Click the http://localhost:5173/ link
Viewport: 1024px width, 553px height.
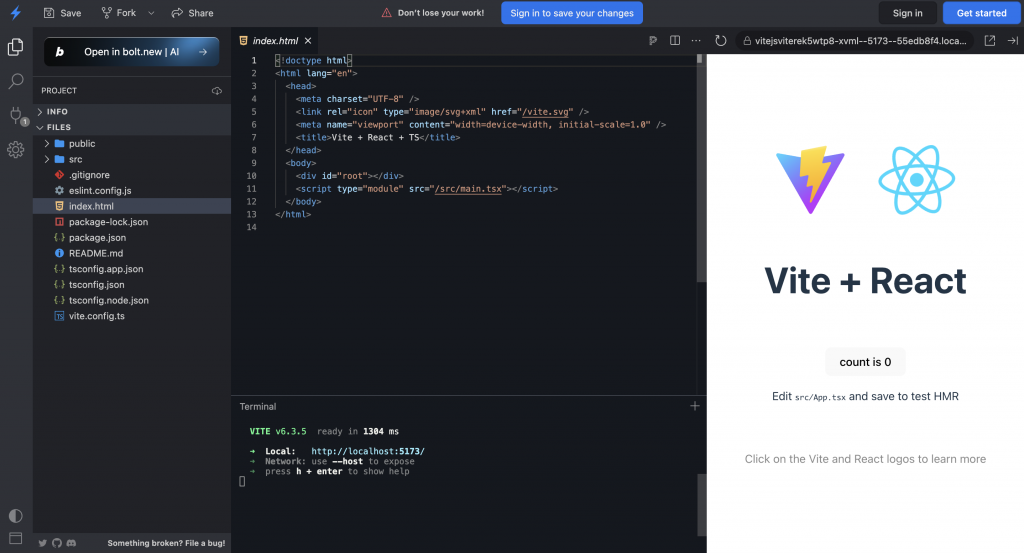368,451
